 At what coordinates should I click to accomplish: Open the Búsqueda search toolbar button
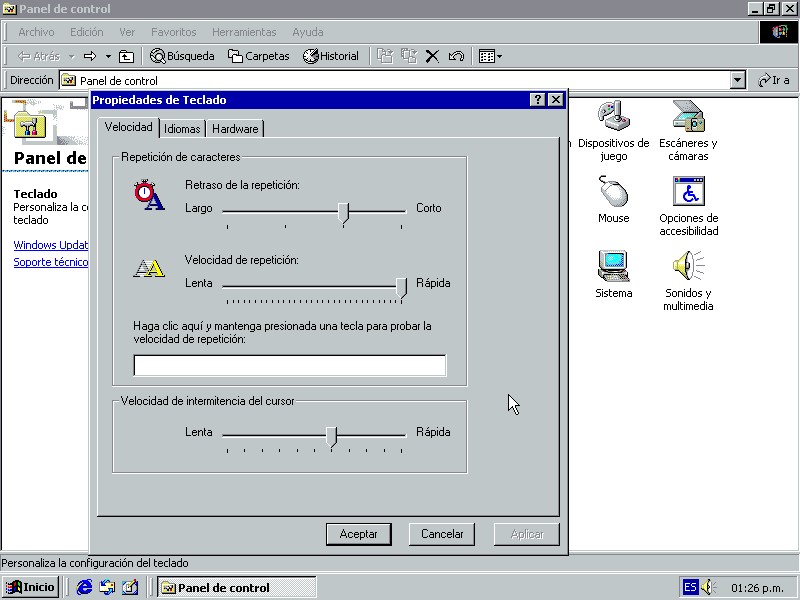point(182,56)
